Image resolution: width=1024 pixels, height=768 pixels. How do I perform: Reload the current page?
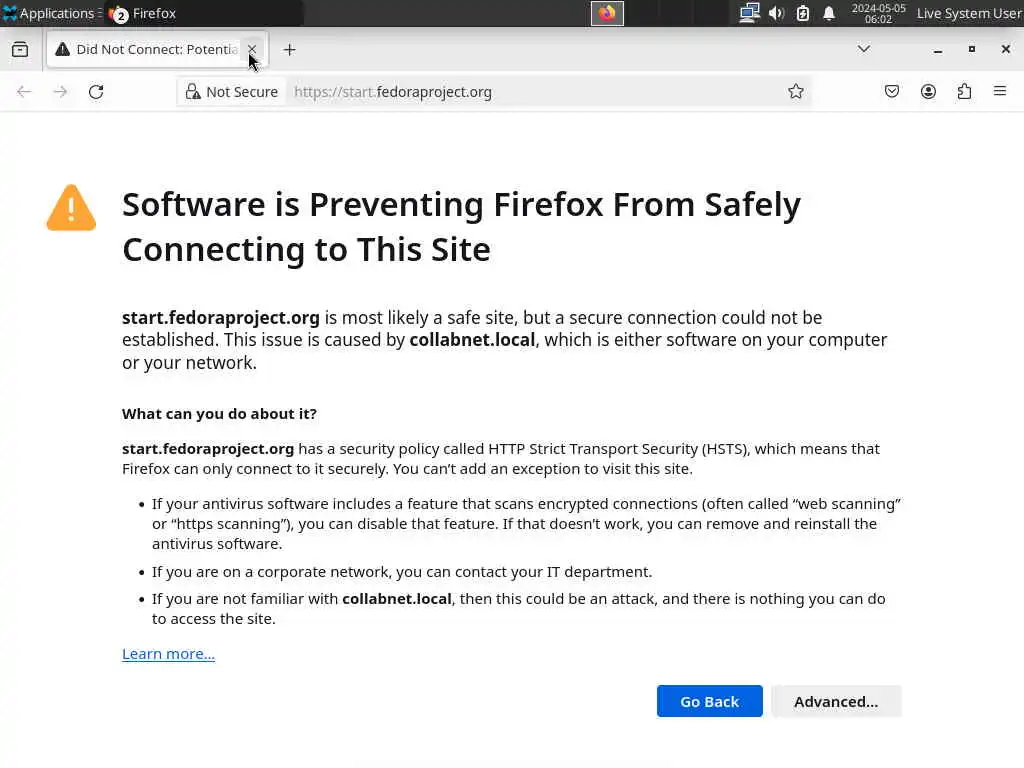click(96, 92)
